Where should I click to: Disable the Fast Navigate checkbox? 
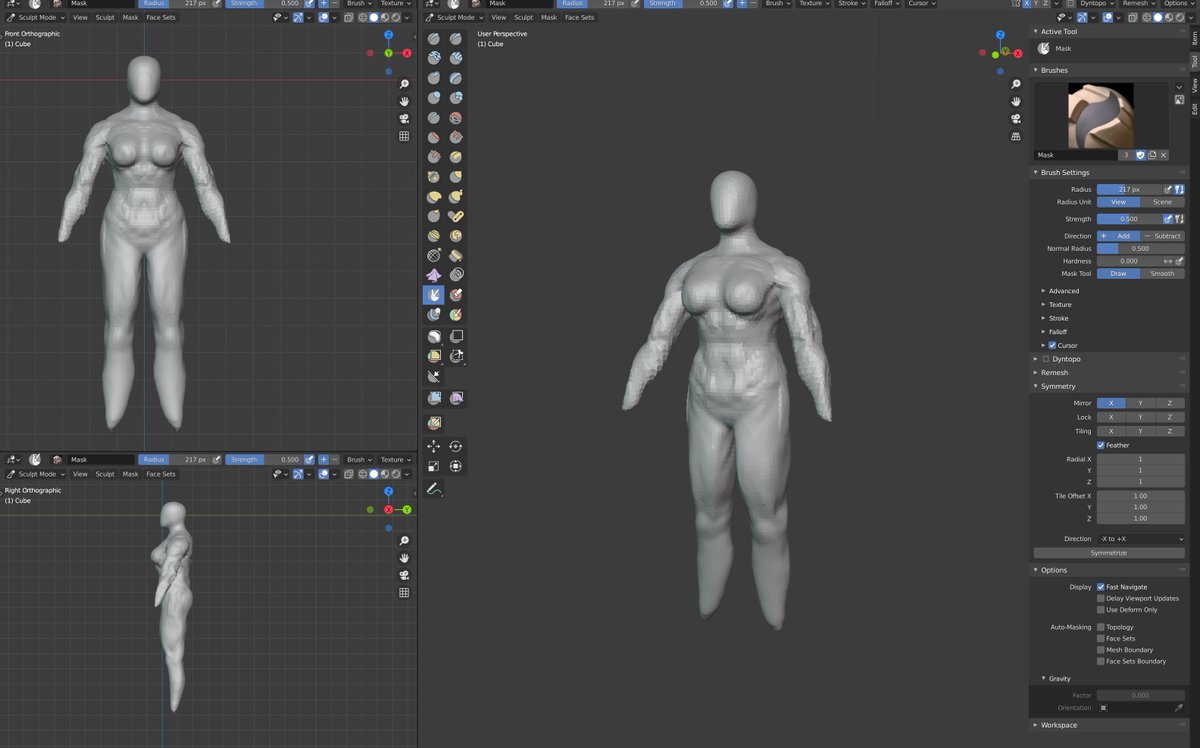pos(1100,587)
